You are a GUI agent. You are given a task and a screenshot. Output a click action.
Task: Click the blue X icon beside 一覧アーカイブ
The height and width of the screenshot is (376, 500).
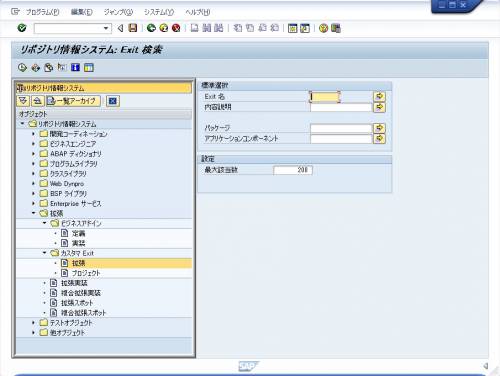pyautogui.click(x=113, y=101)
